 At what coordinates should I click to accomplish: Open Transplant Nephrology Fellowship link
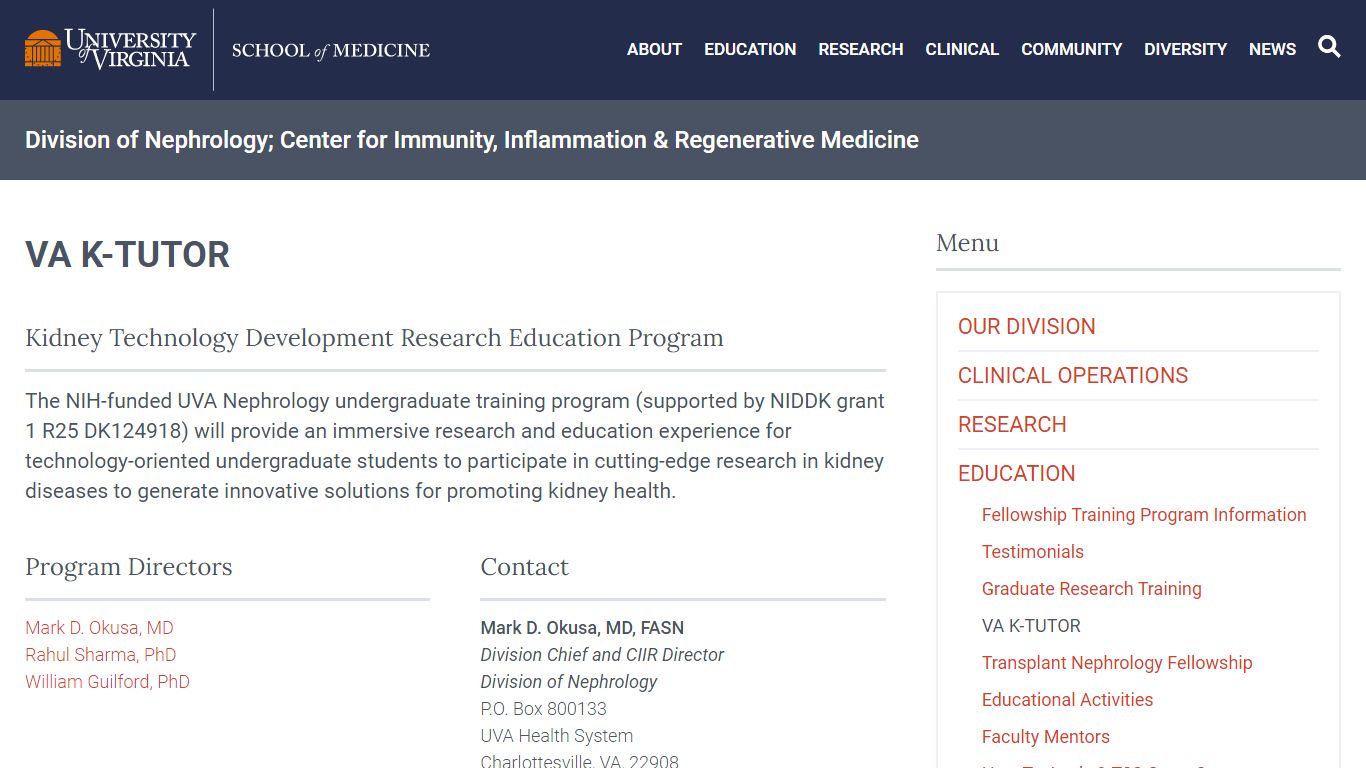[1117, 663]
